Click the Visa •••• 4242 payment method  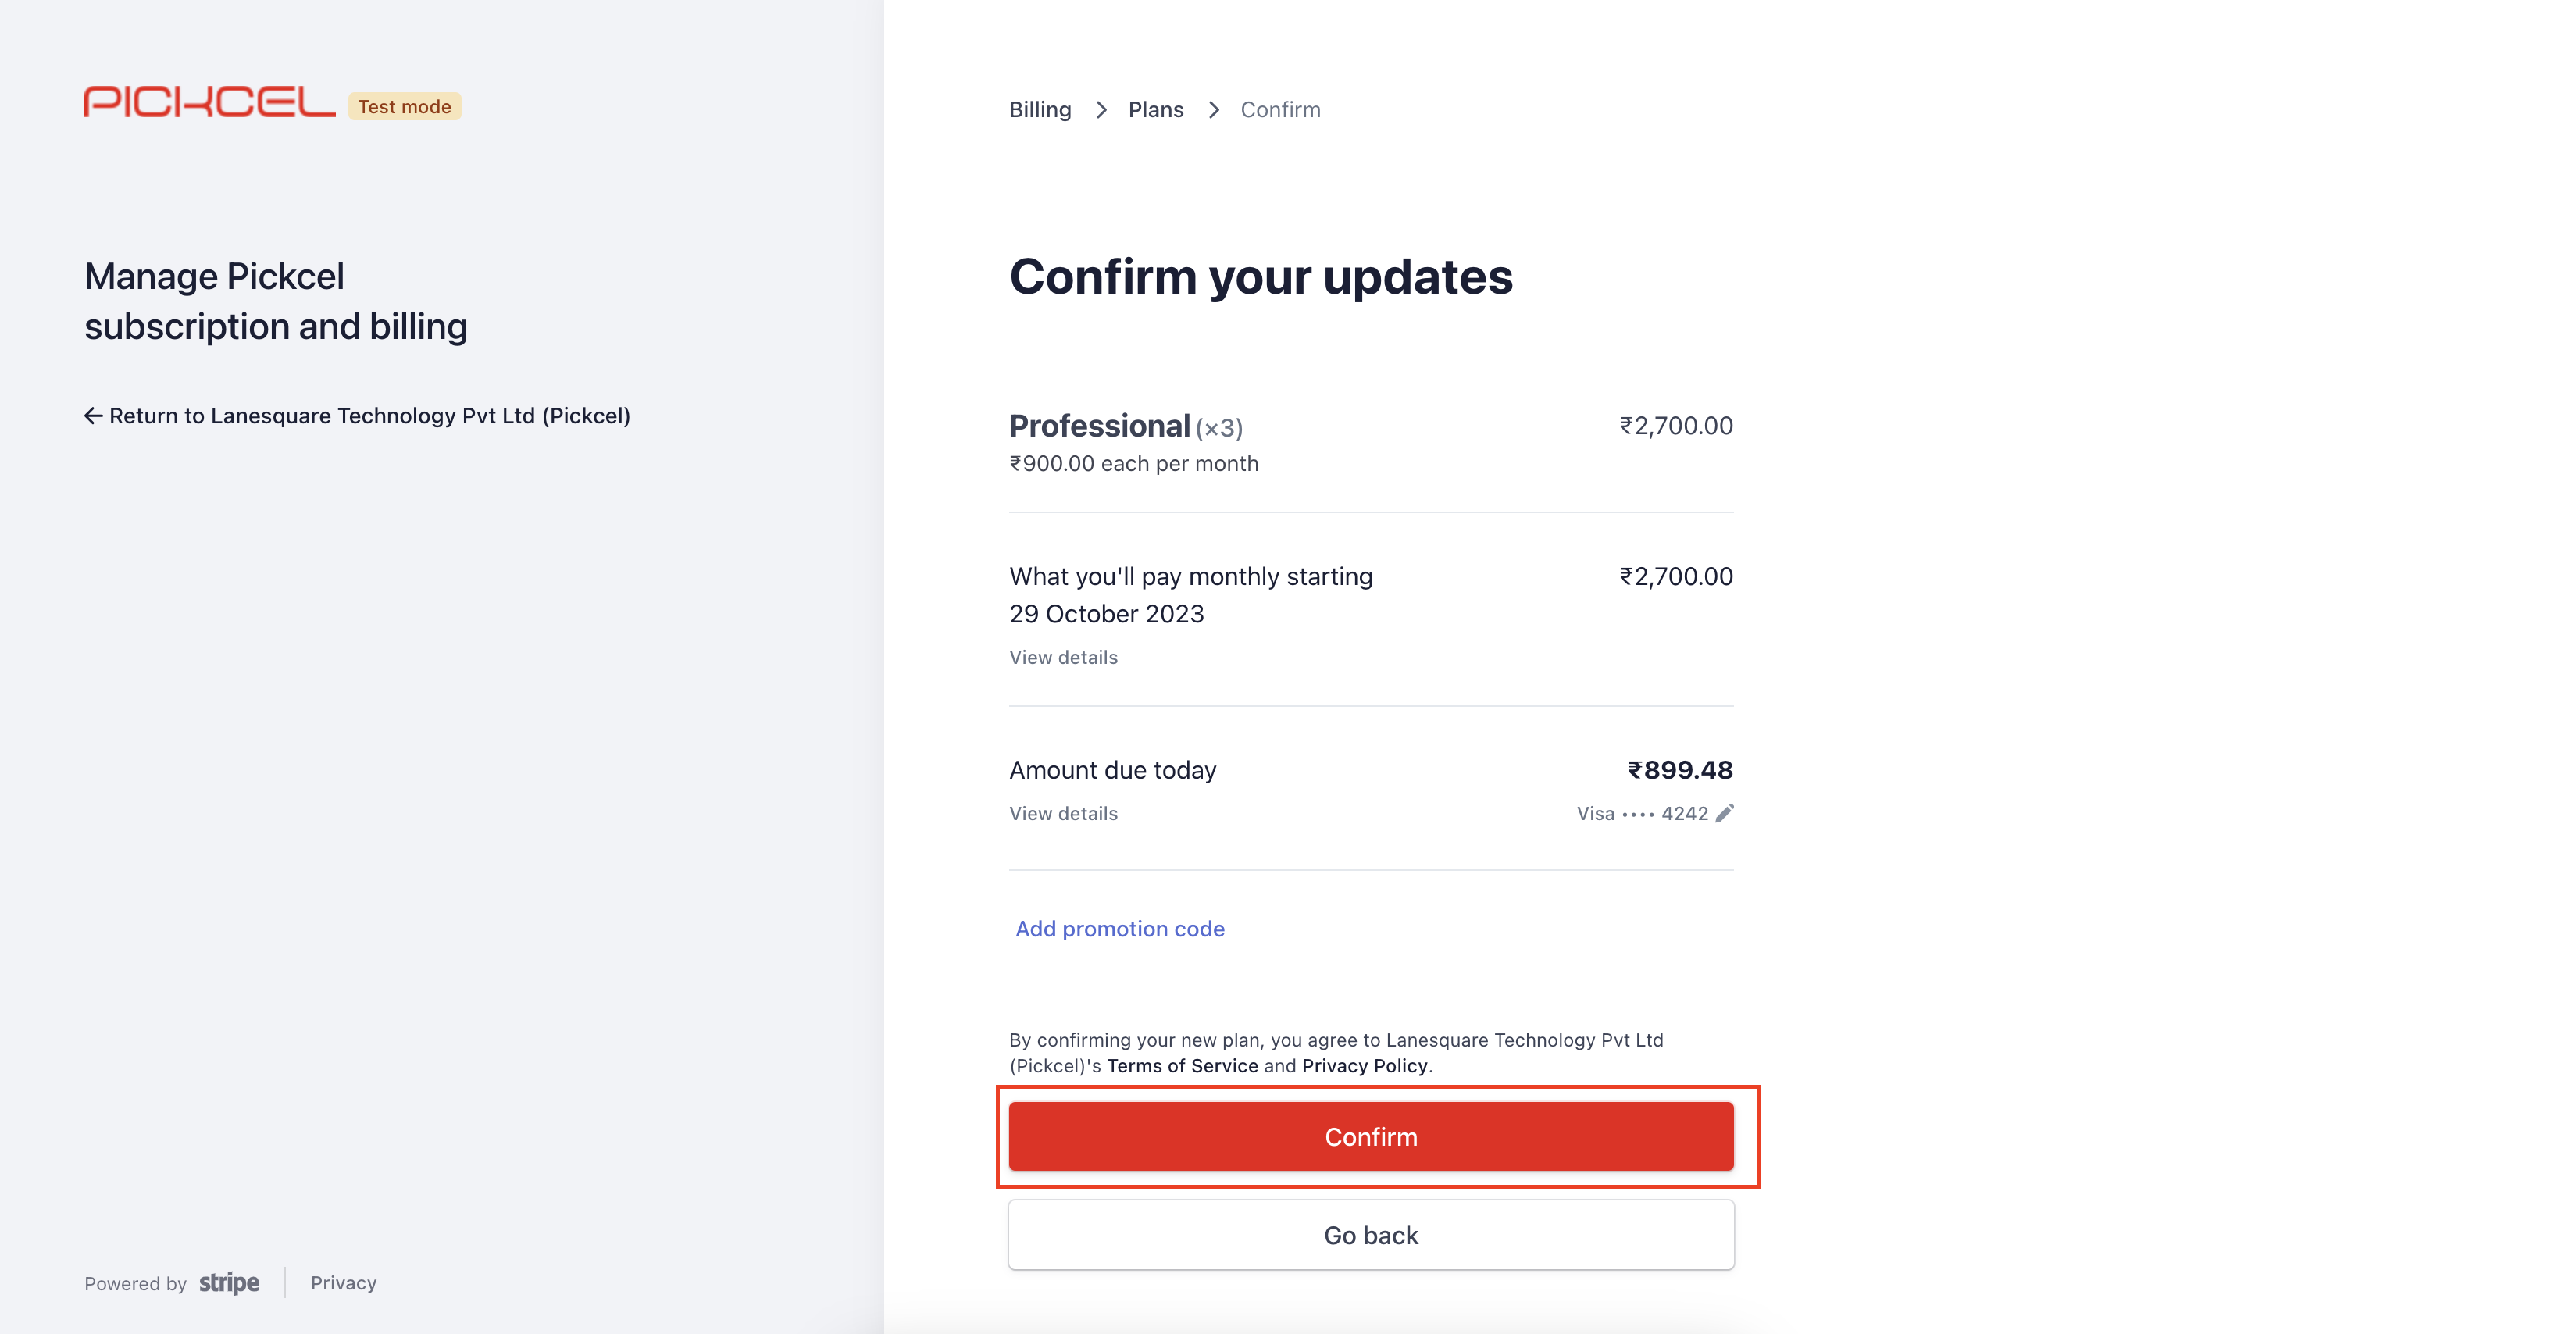pyautogui.click(x=1643, y=814)
